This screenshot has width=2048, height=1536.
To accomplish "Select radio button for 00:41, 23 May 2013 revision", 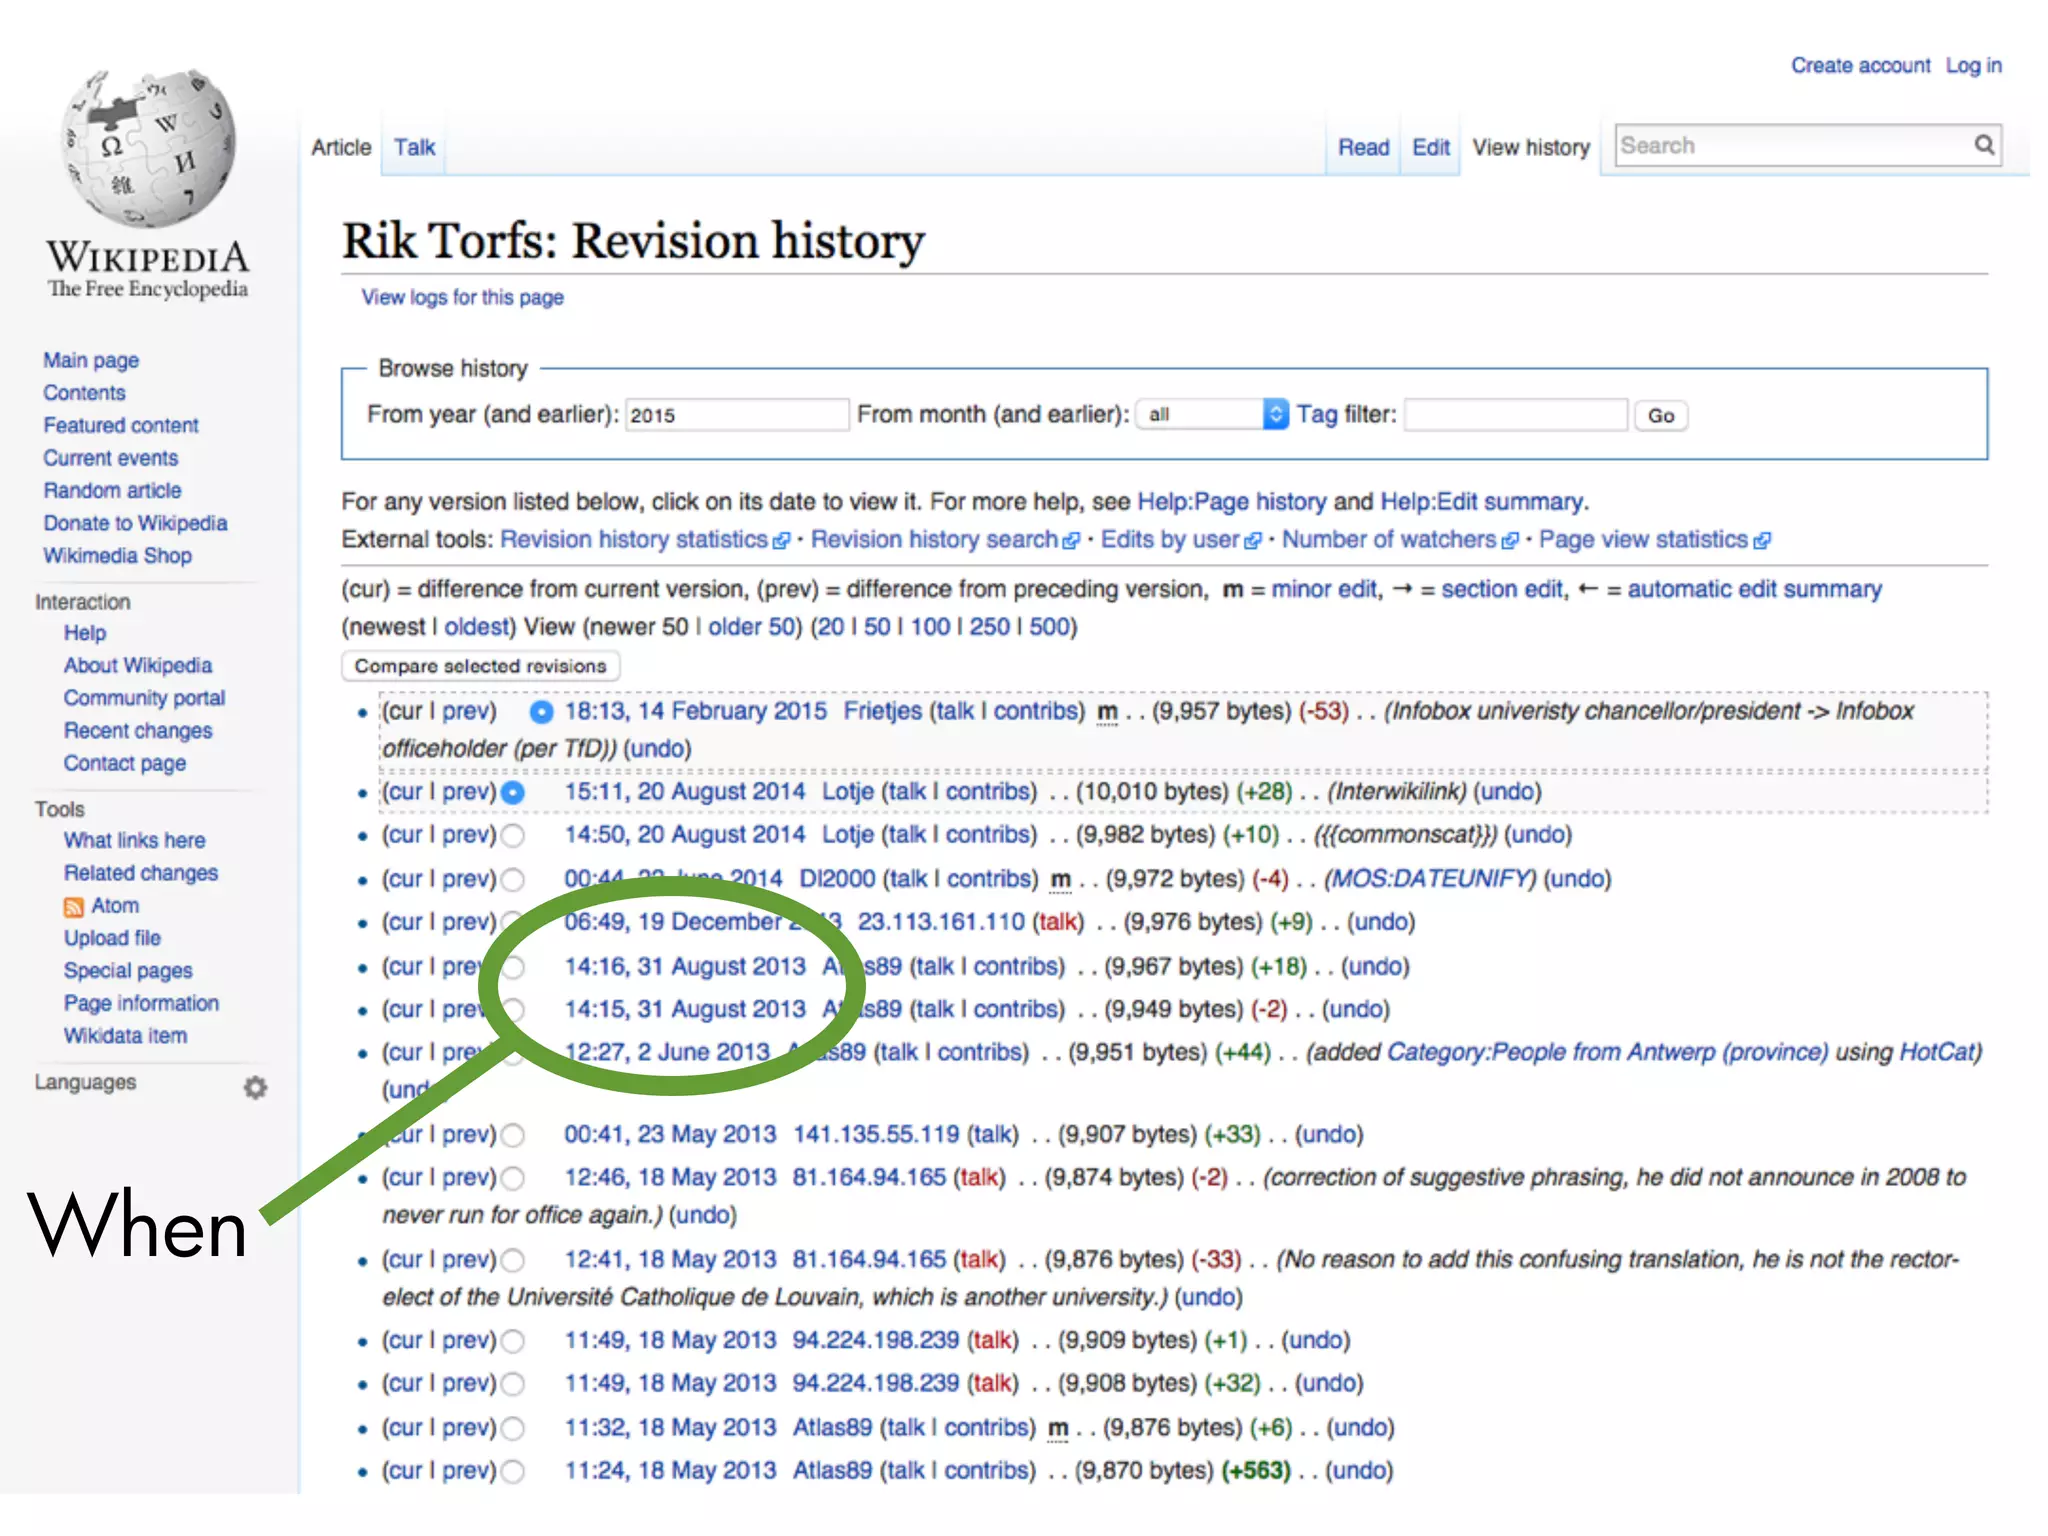I will tap(513, 1135).
